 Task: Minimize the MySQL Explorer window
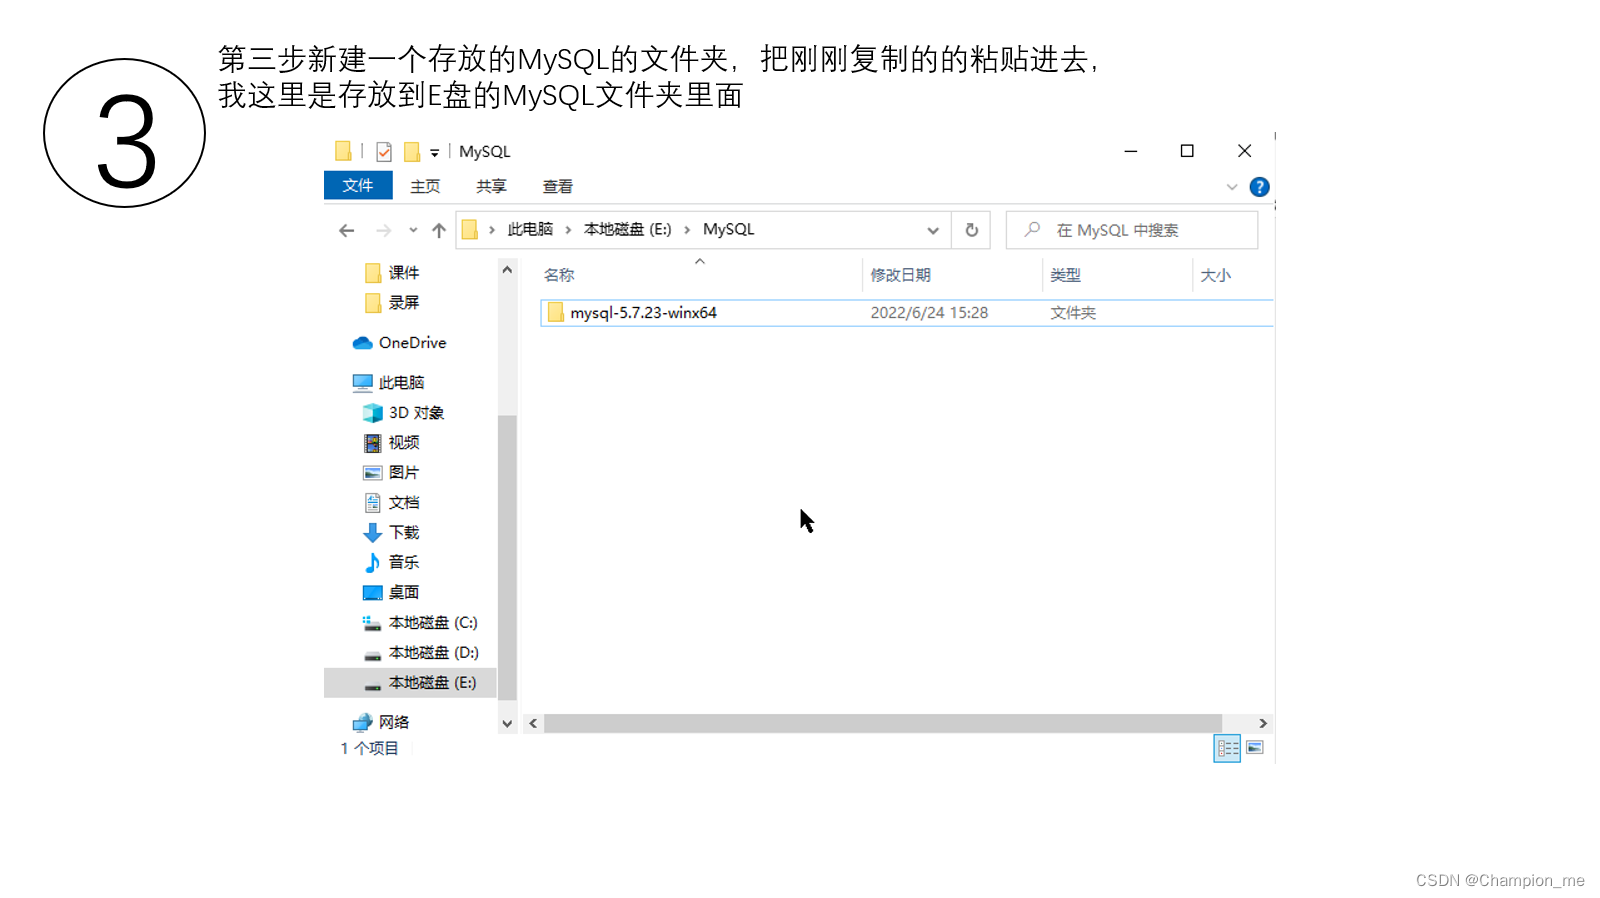(1131, 151)
